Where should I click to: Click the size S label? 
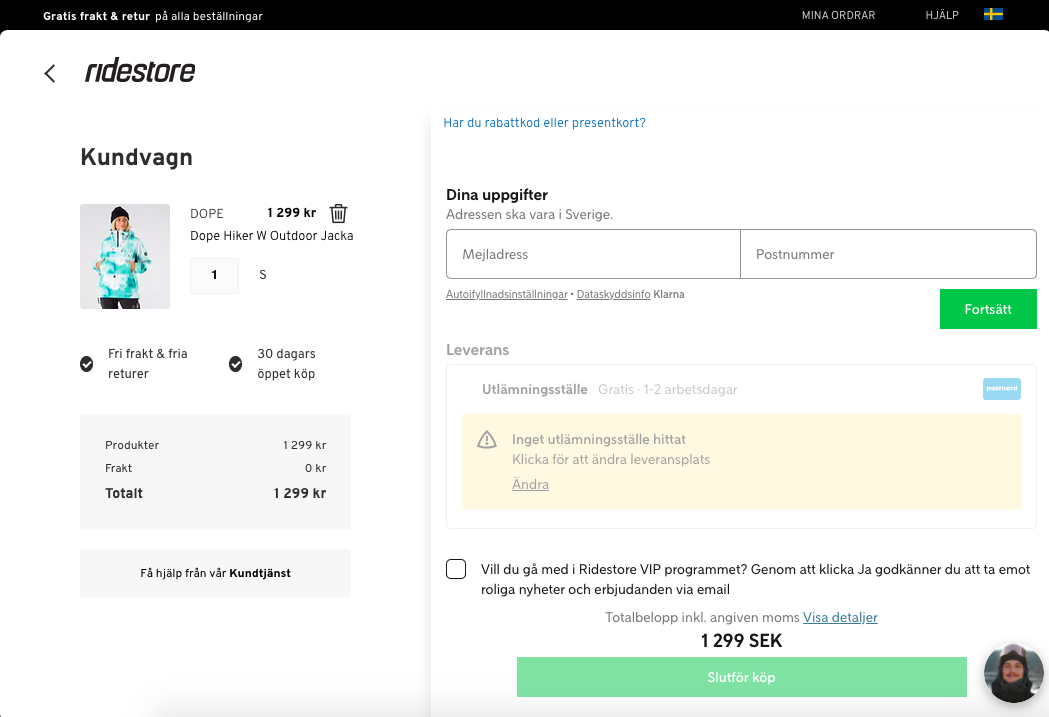point(263,275)
